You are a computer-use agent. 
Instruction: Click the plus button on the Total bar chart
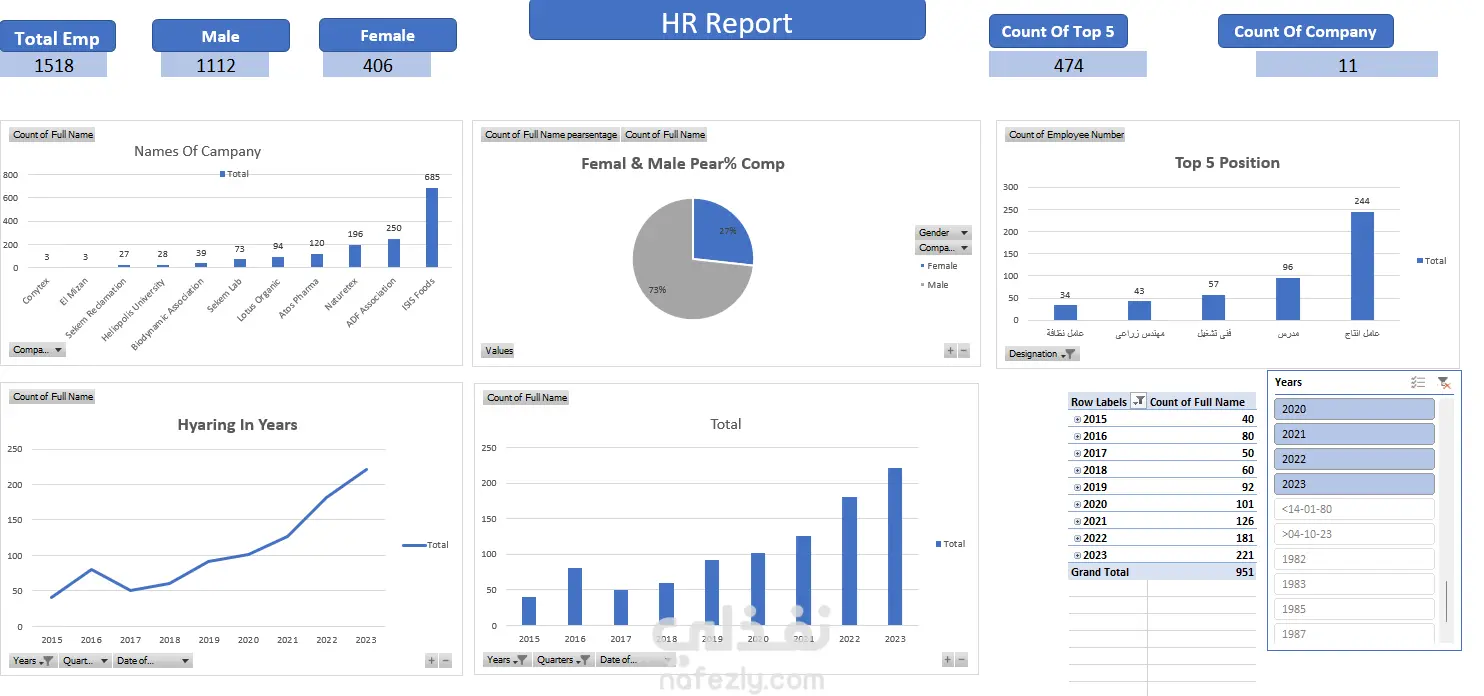pyautogui.click(x=947, y=660)
